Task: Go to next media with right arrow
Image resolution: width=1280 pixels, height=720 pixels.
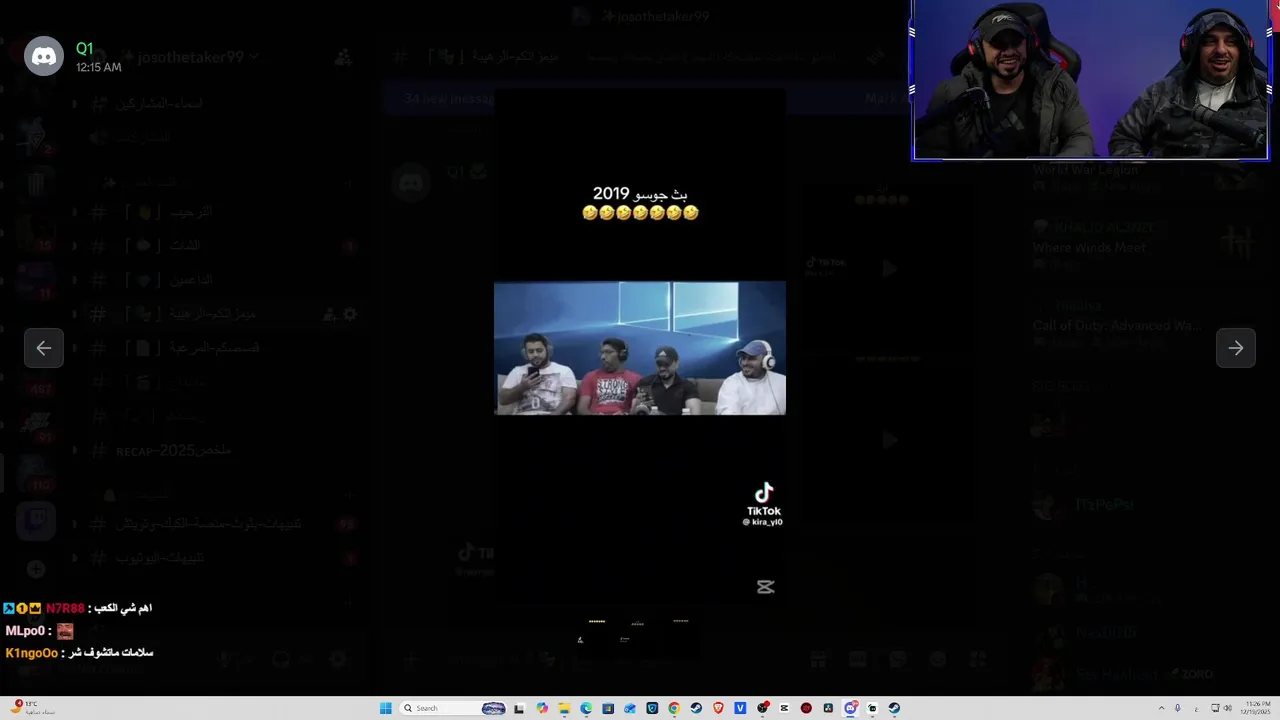Action: tap(1236, 348)
